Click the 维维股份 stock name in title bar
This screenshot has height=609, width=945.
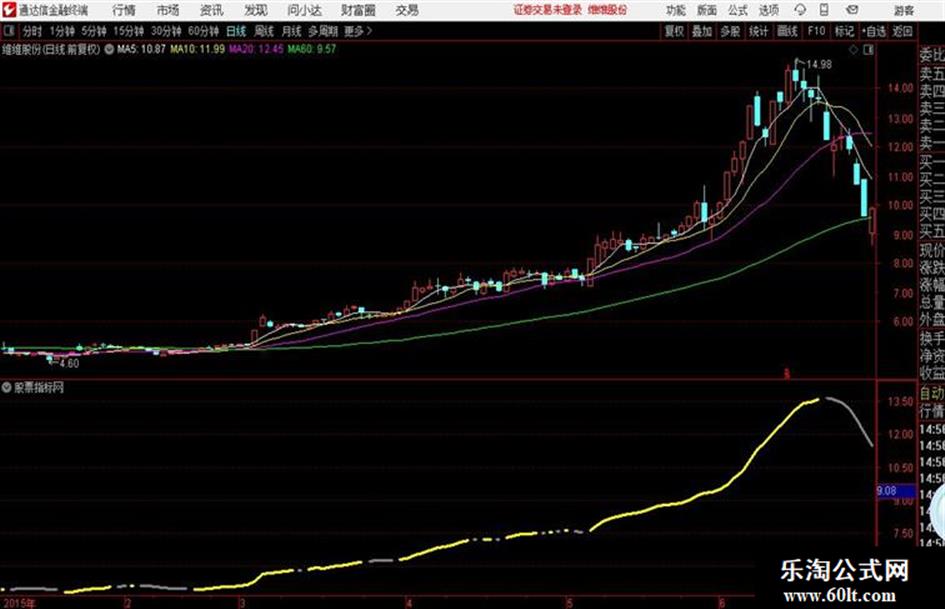pos(607,10)
